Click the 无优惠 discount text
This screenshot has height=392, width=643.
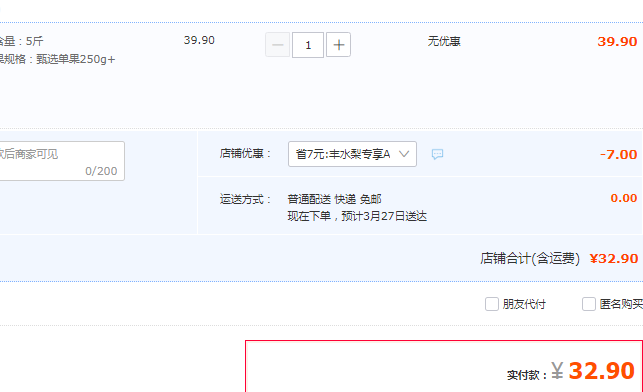[444, 41]
